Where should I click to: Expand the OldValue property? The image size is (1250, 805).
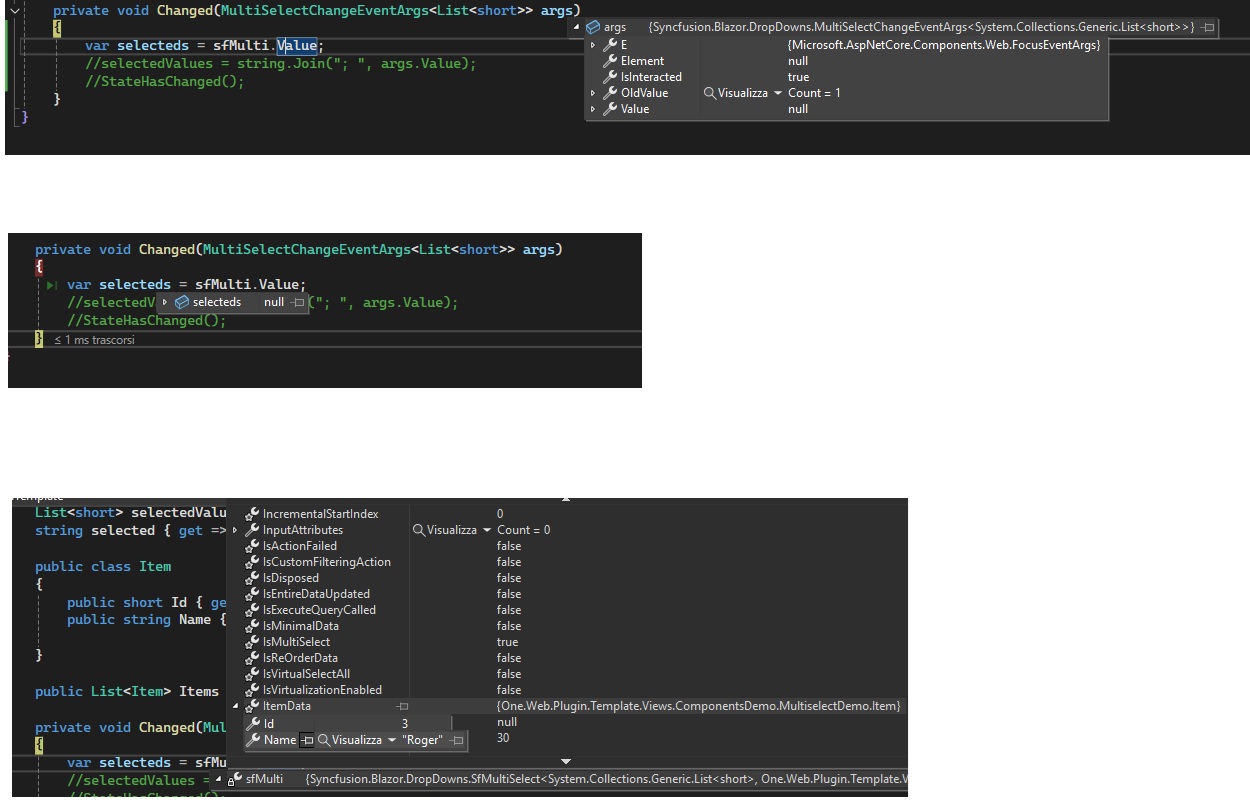tap(593, 93)
